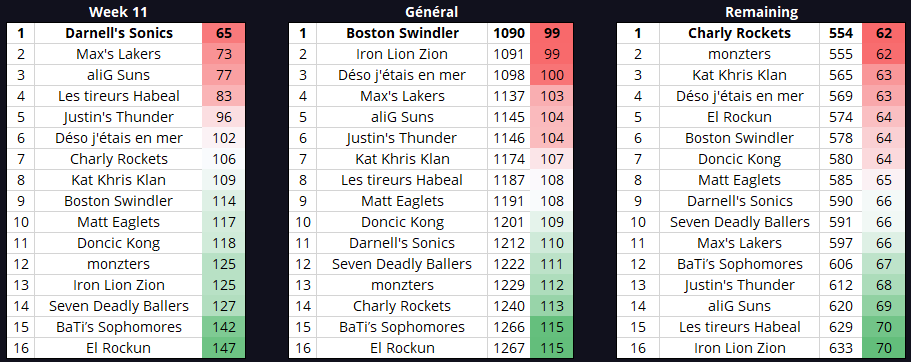Click Les tireurs Habeal in Week 11 table
The height and width of the screenshot is (362, 911).
pyautogui.click(x=119, y=96)
